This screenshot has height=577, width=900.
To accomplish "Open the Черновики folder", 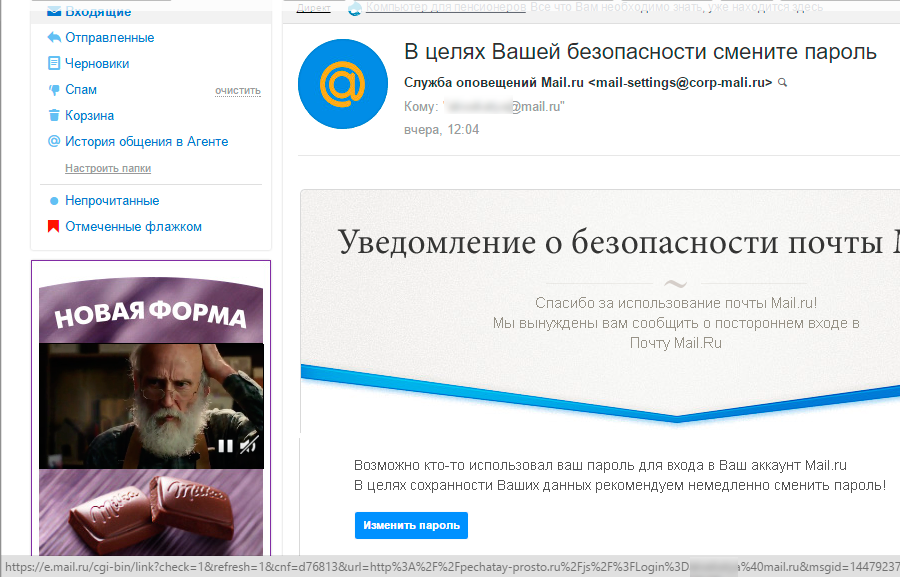I will 97,64.
